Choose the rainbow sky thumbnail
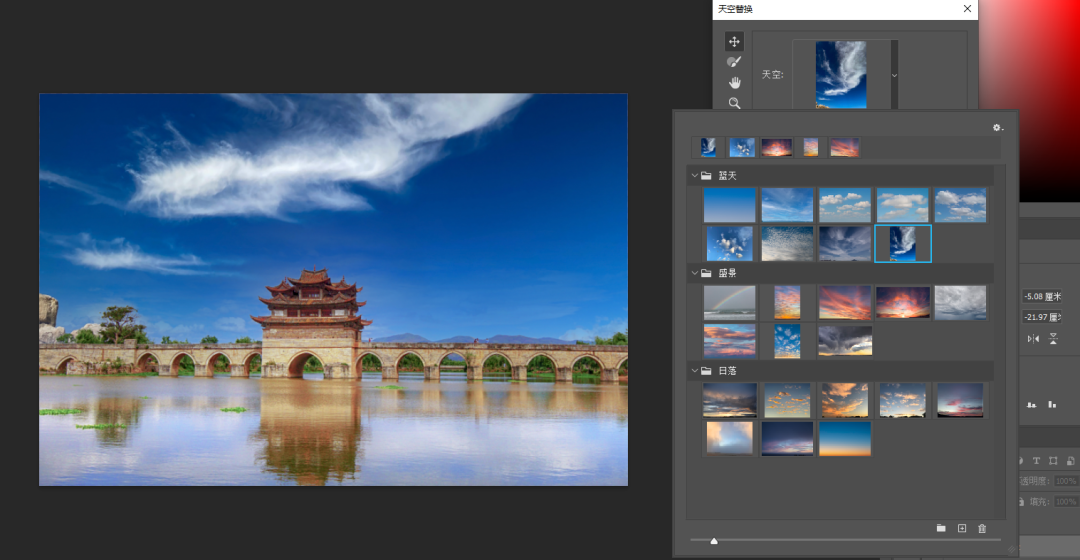 [x=729, y=302]
